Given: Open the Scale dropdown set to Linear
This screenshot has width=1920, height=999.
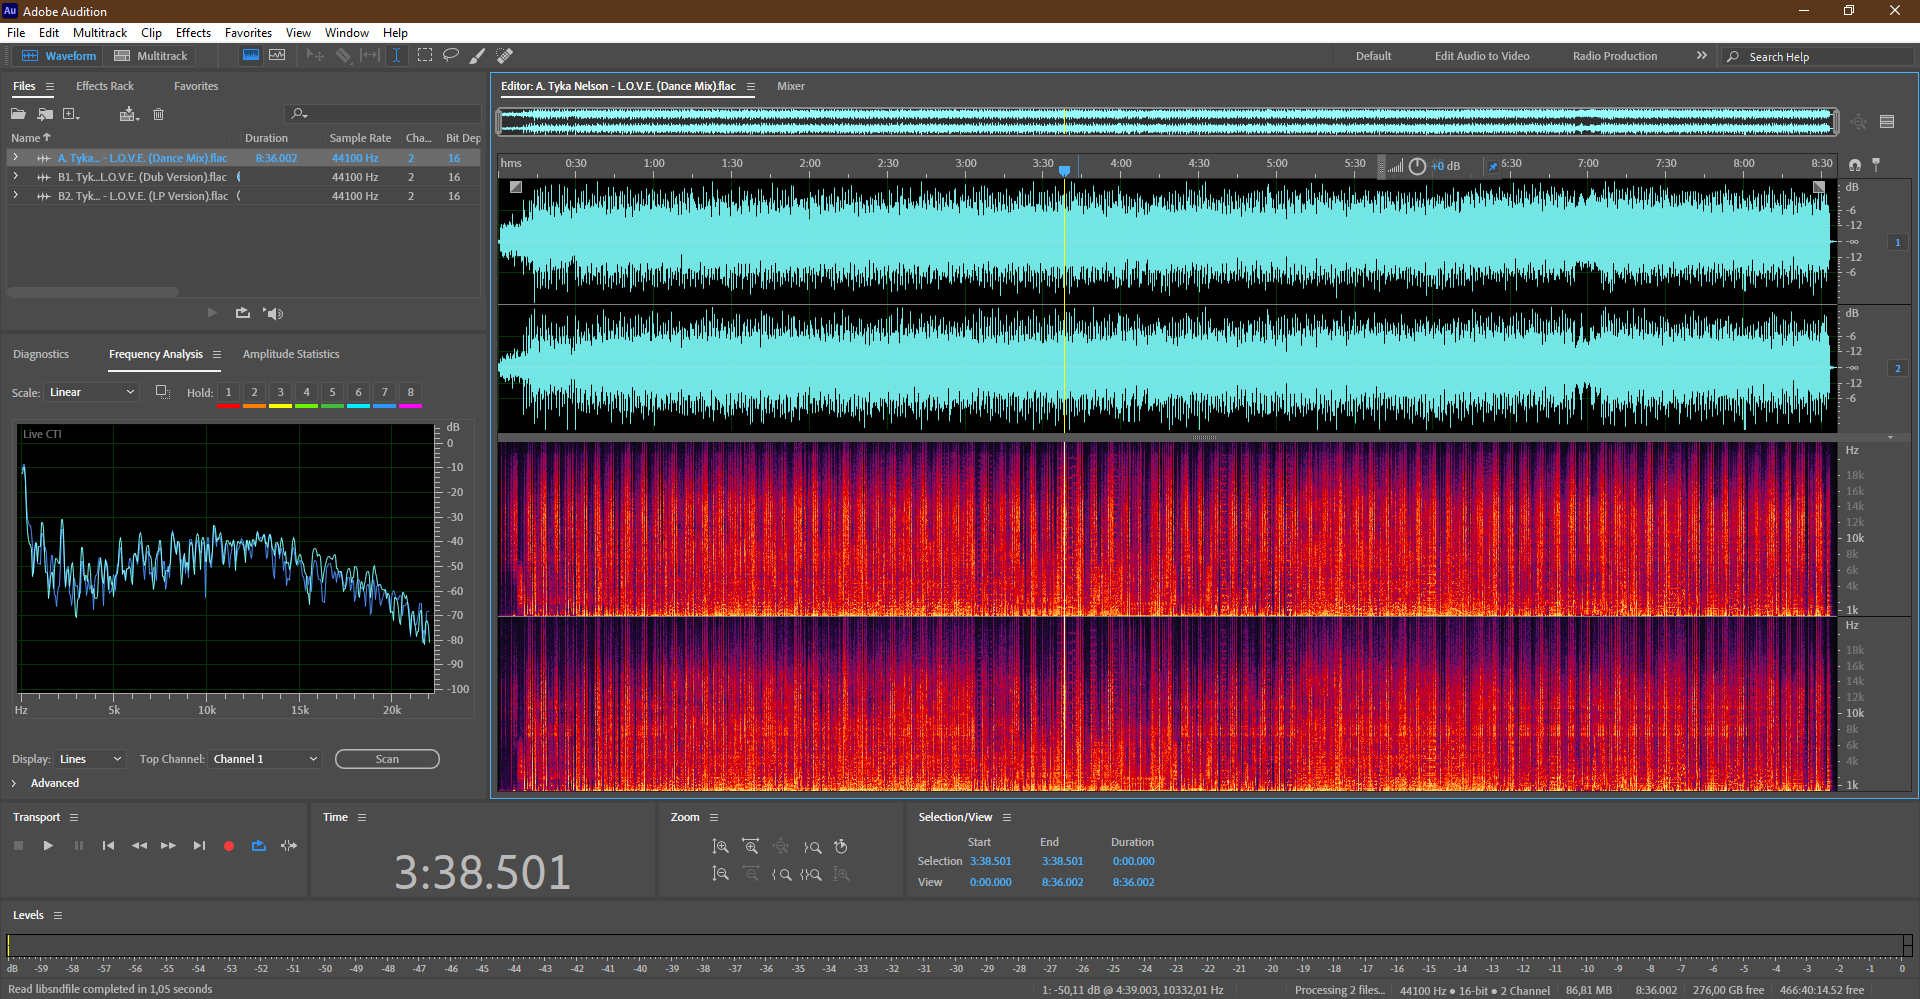Looking at the screenshot, I should [91, 392].
